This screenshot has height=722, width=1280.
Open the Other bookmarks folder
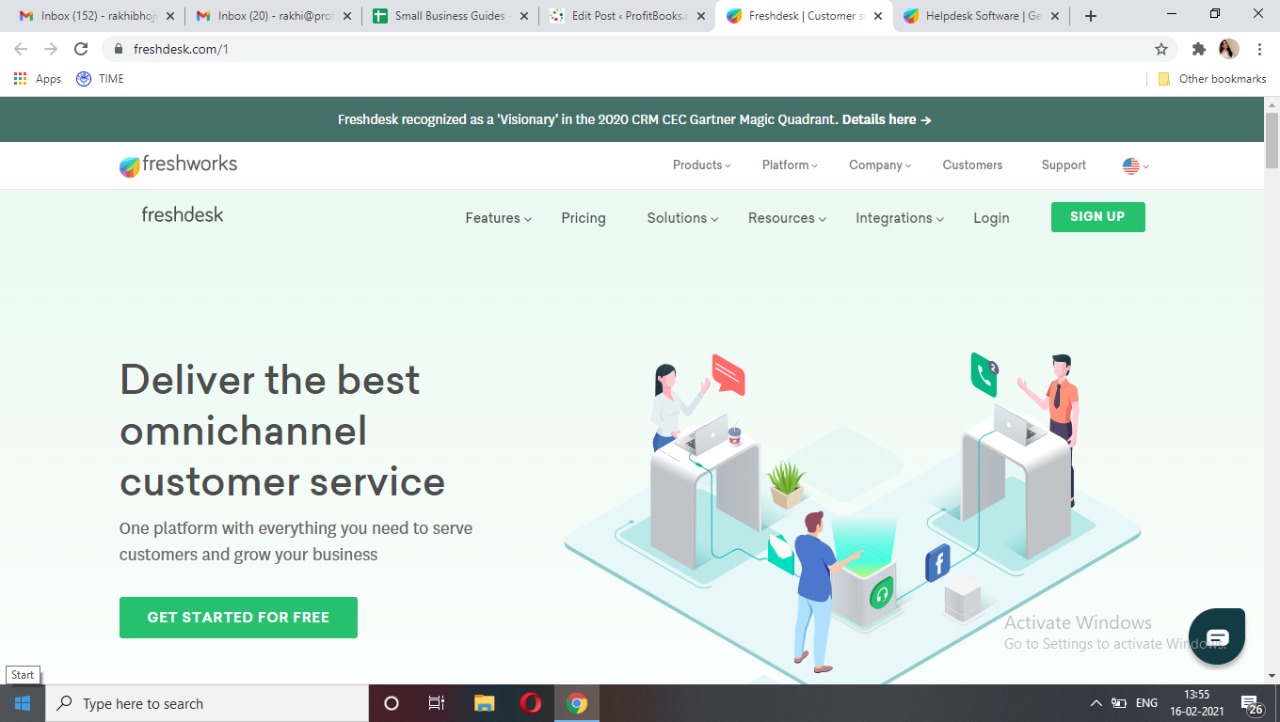tap(1211, 79)
